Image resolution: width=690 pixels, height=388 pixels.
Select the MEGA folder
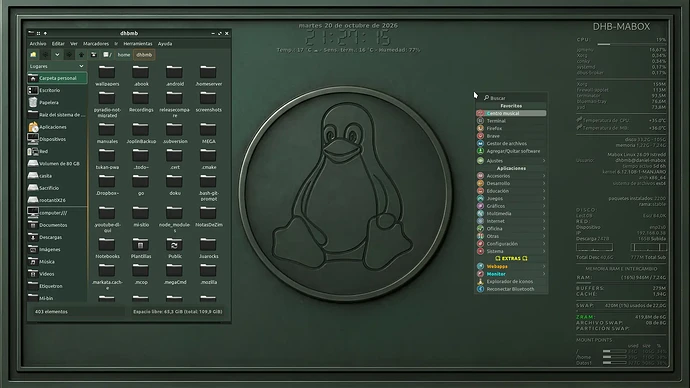pos(209,133)
